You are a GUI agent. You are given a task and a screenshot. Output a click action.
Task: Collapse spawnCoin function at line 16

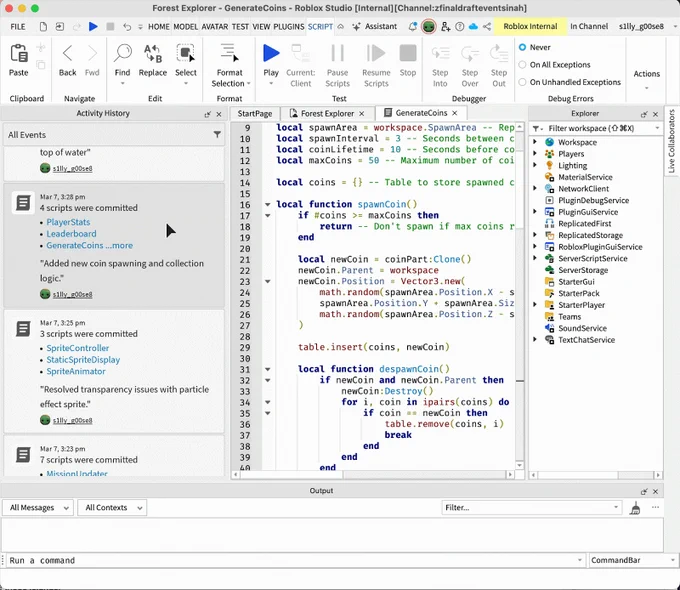coord(268,204)
